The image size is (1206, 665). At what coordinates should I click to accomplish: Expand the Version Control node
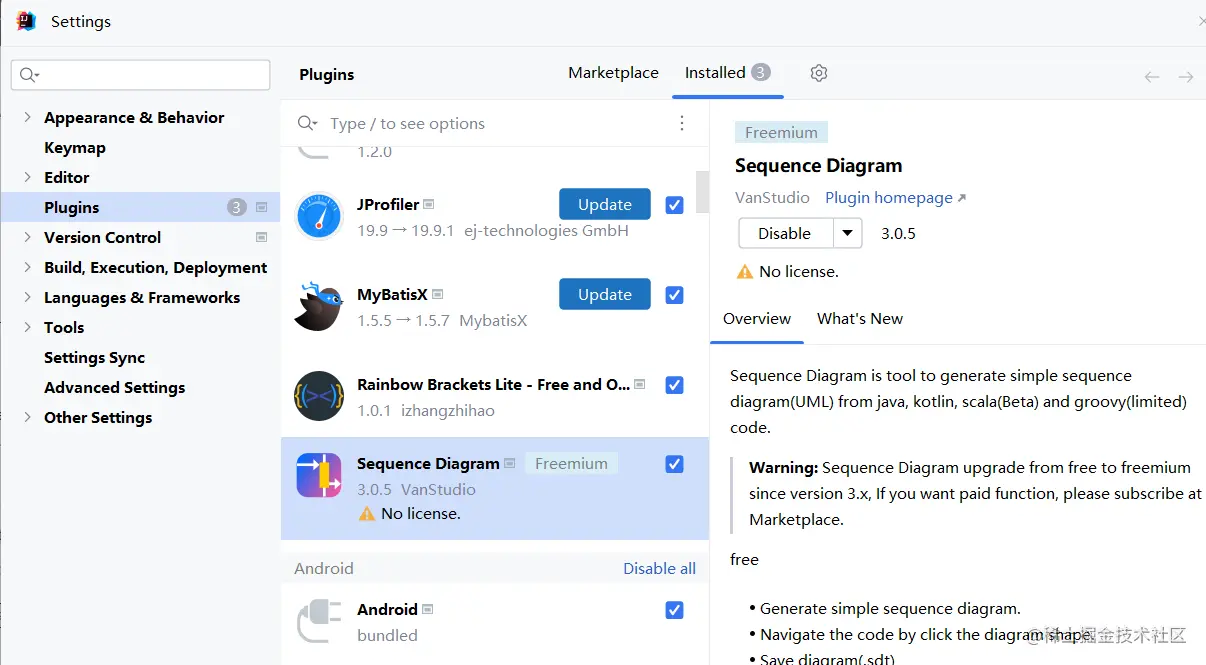(27, 237)
